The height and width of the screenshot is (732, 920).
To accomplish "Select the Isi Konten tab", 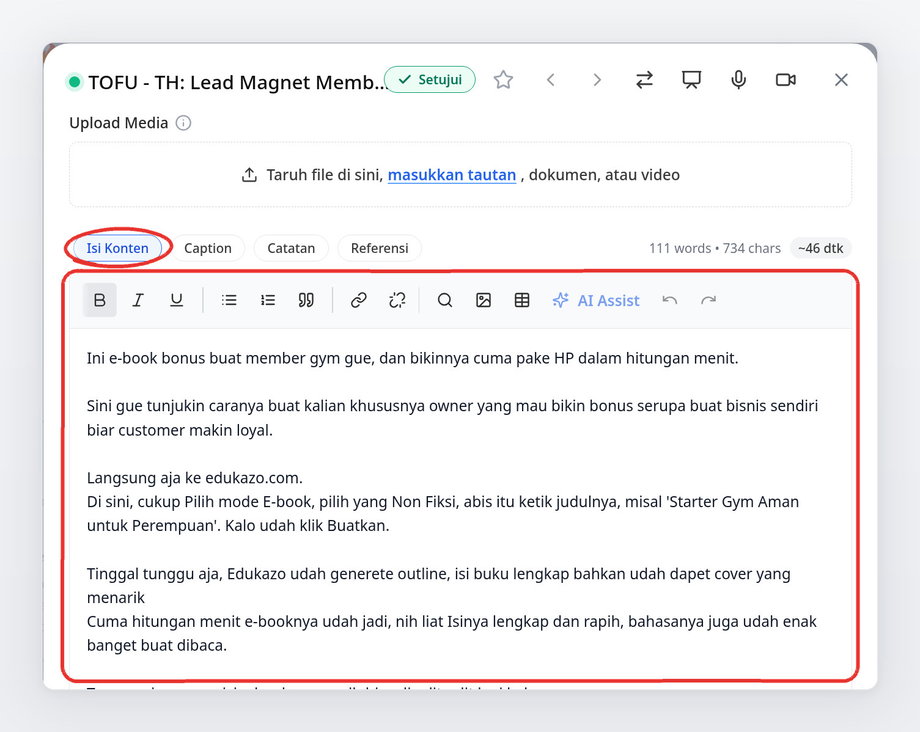I will (117, 248).
